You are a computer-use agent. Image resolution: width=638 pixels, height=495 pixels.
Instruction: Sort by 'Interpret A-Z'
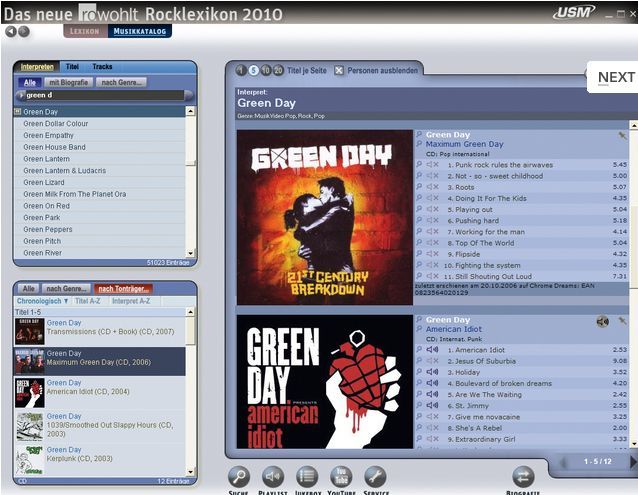click(131, 301)
